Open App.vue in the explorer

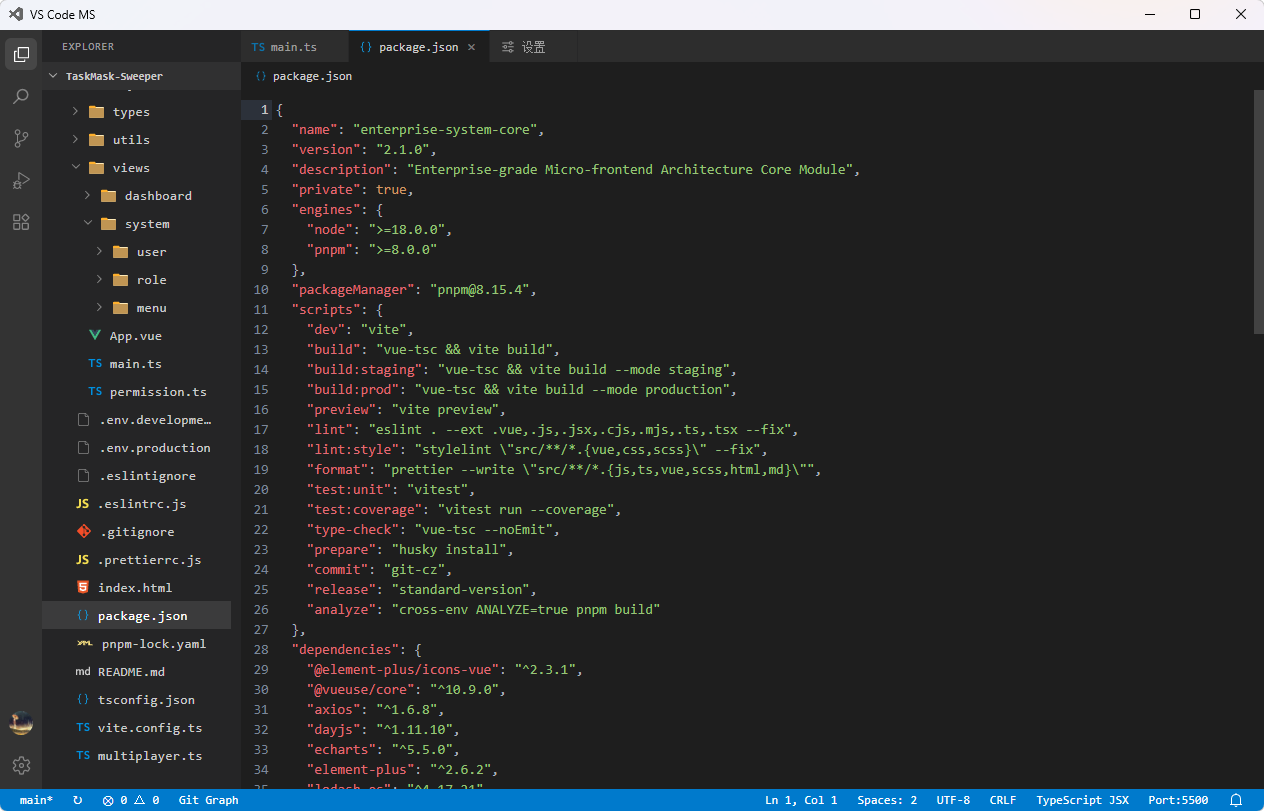click(136, 336)
